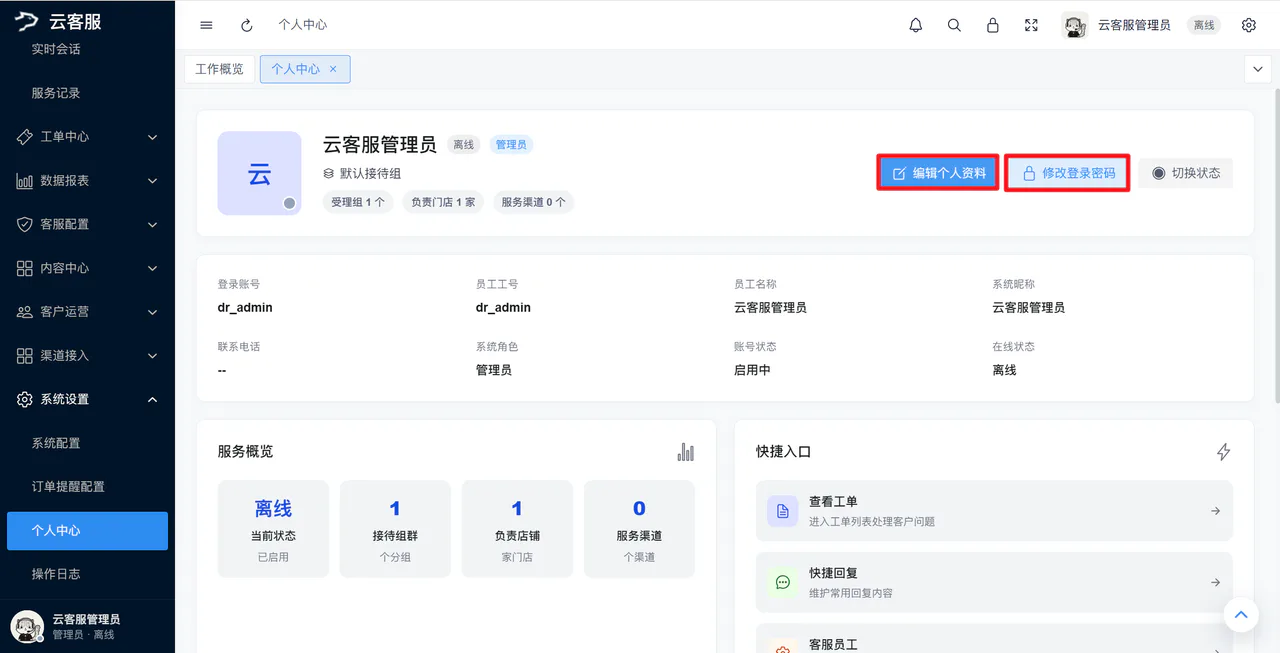Viewport: 1280px width, 653px height.
Task: Click 切换状态 button
Action: click(x=1186, y=173)
